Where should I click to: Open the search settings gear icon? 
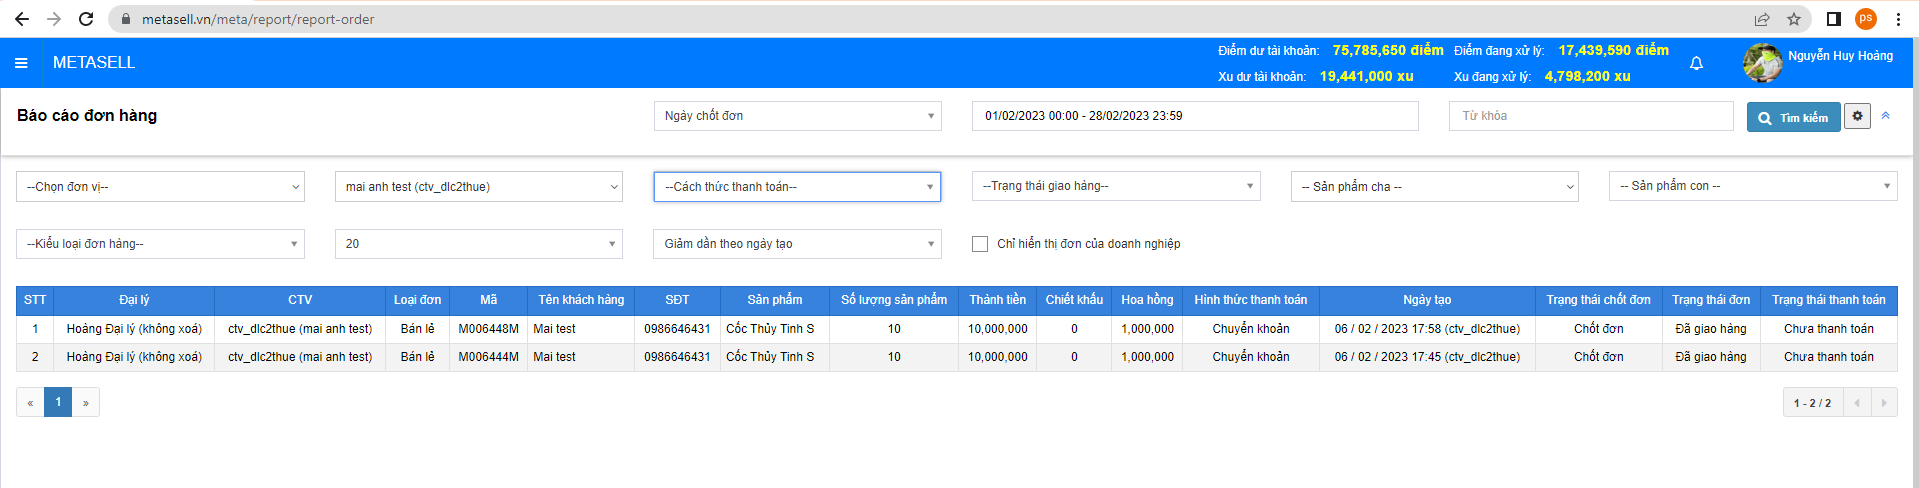pos(1857,116)
